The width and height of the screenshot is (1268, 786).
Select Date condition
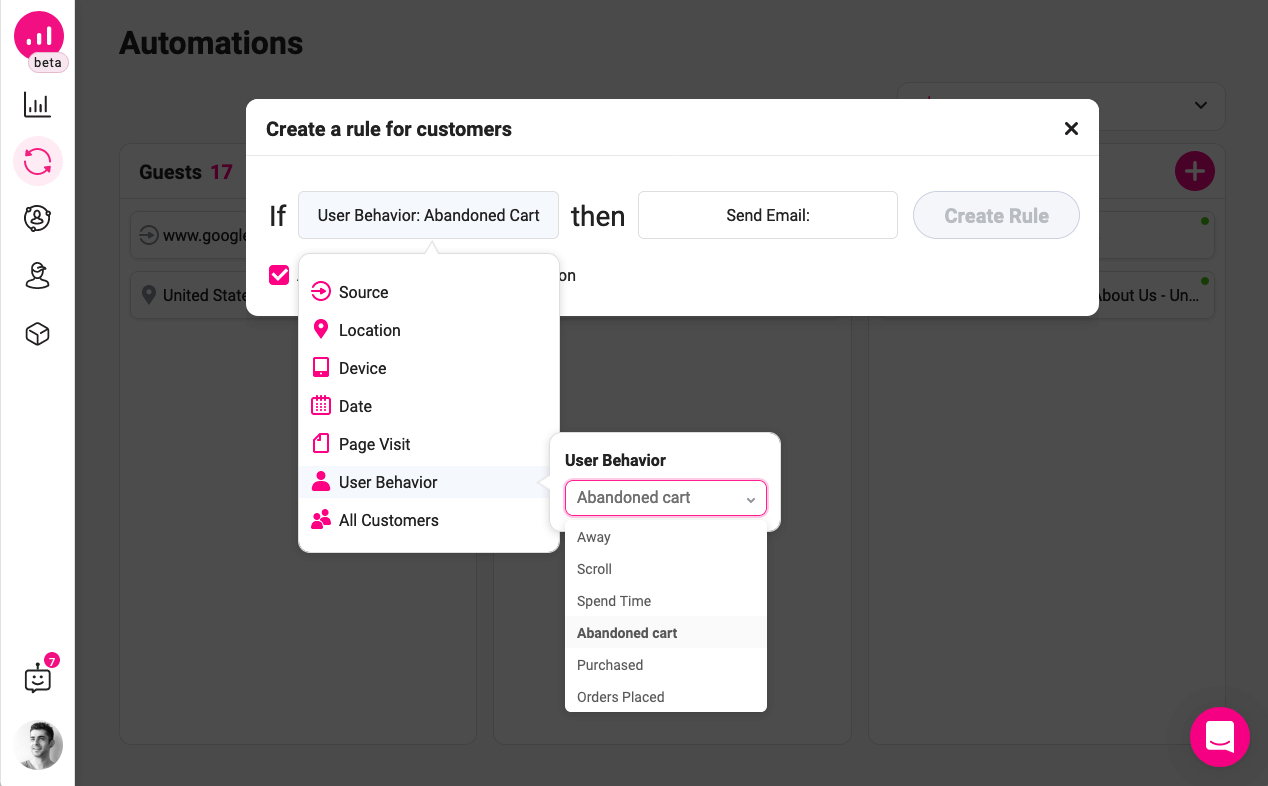(x=429, y=406)
